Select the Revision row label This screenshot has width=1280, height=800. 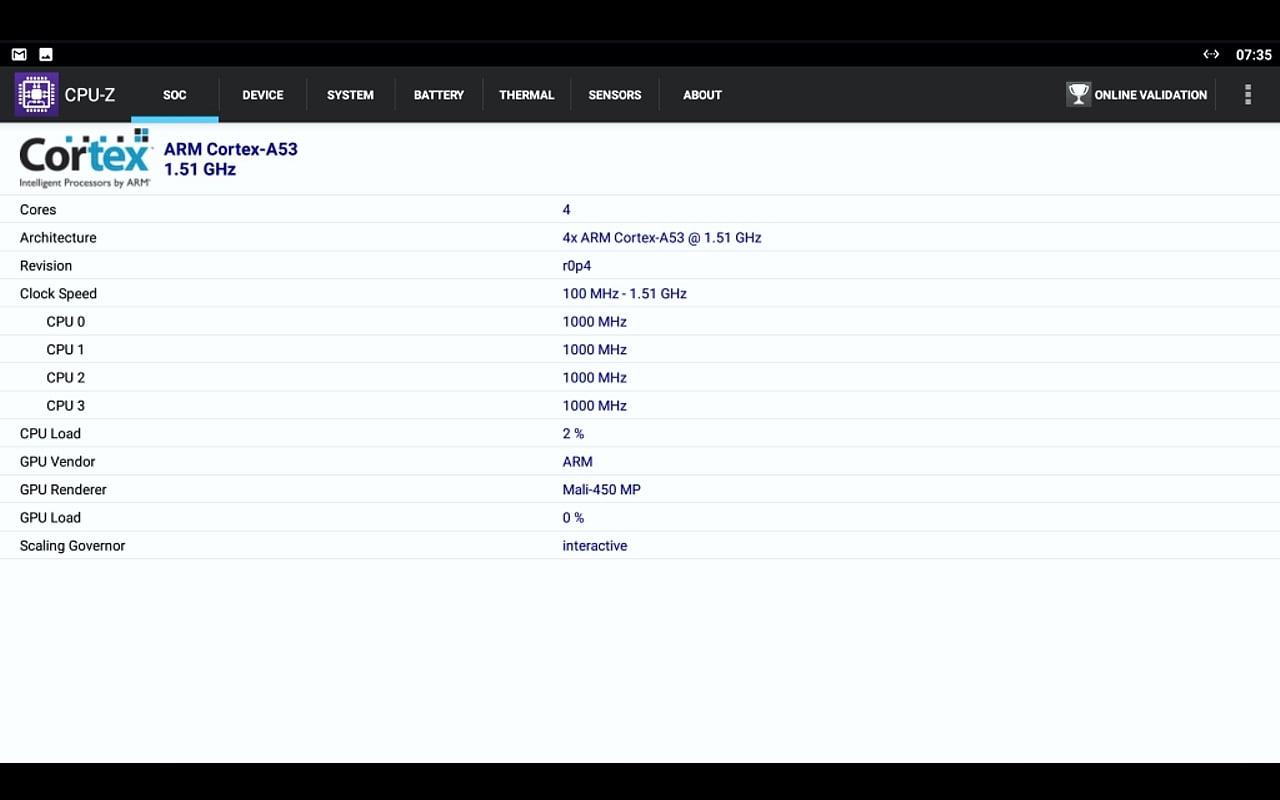[46, 266]
